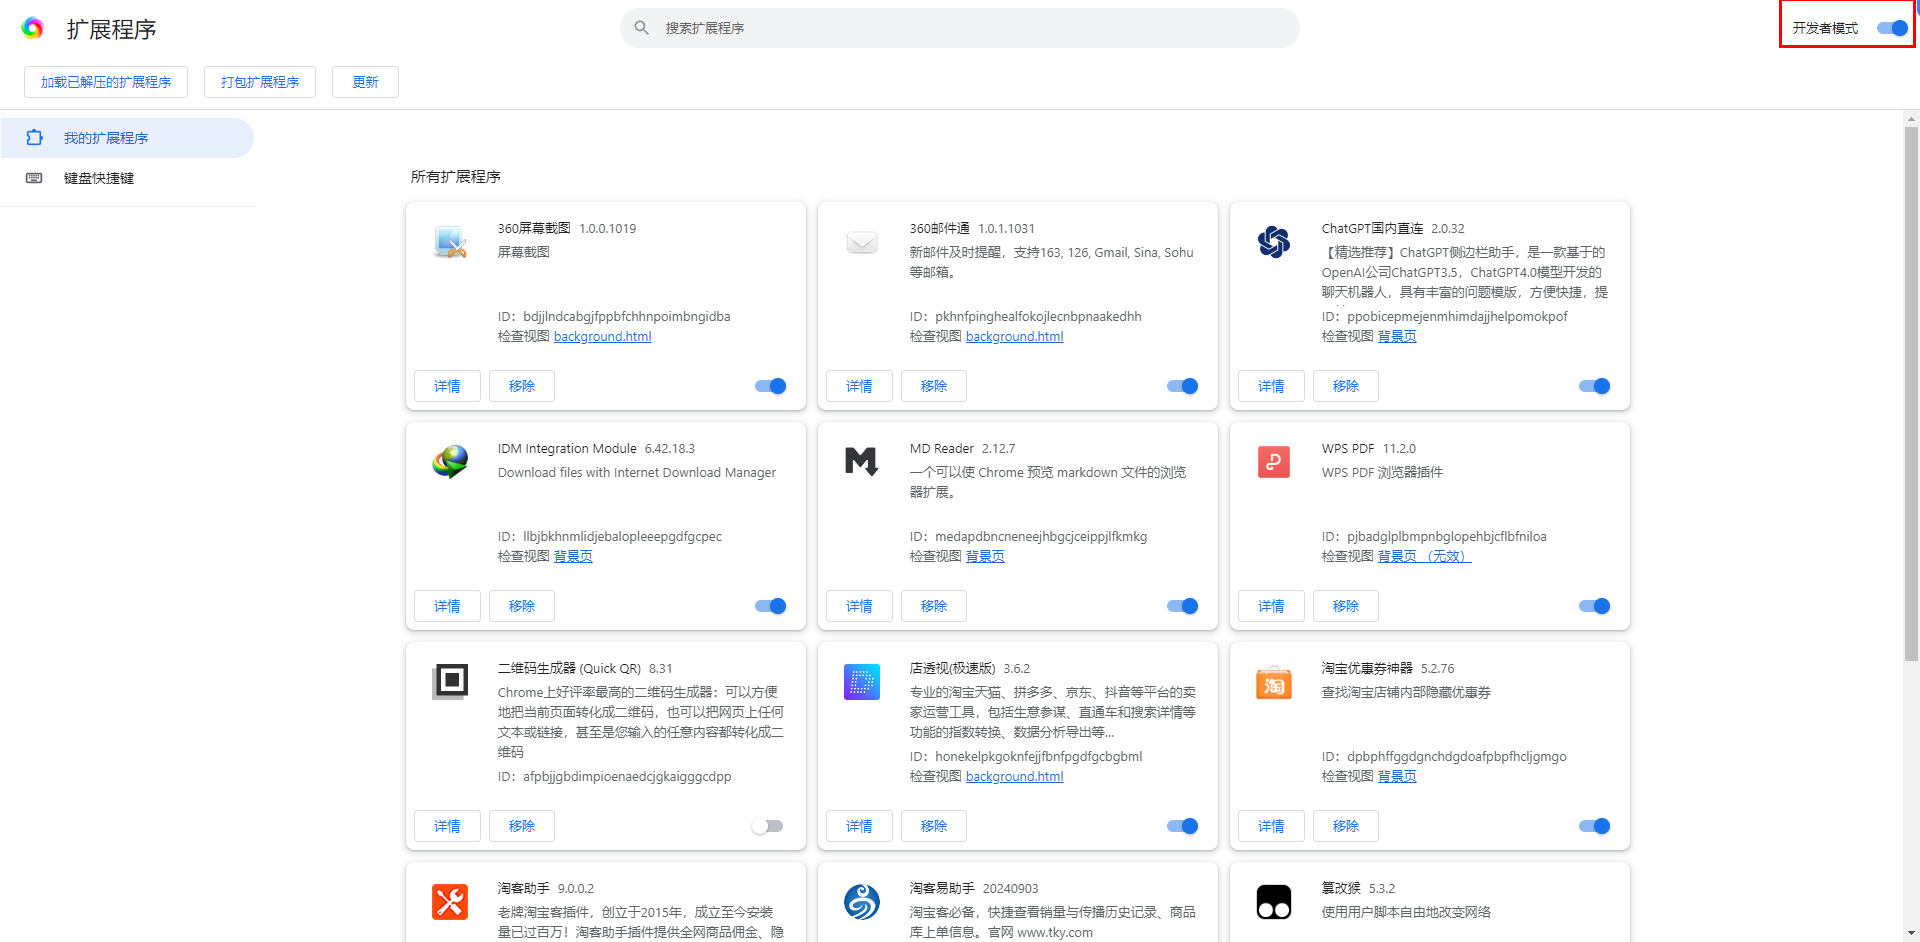
Task: Open the background.html link for 360屏幕截图
Action: [601, 336]
